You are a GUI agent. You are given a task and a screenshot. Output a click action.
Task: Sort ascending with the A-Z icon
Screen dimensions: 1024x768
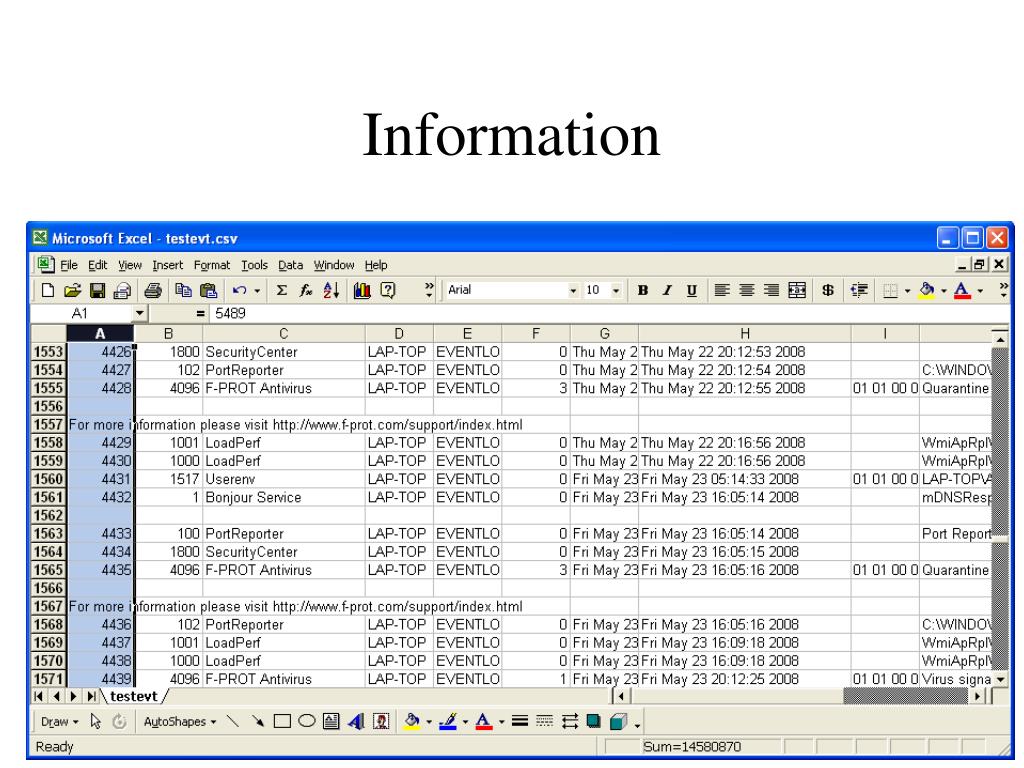(x=331, y=291)
